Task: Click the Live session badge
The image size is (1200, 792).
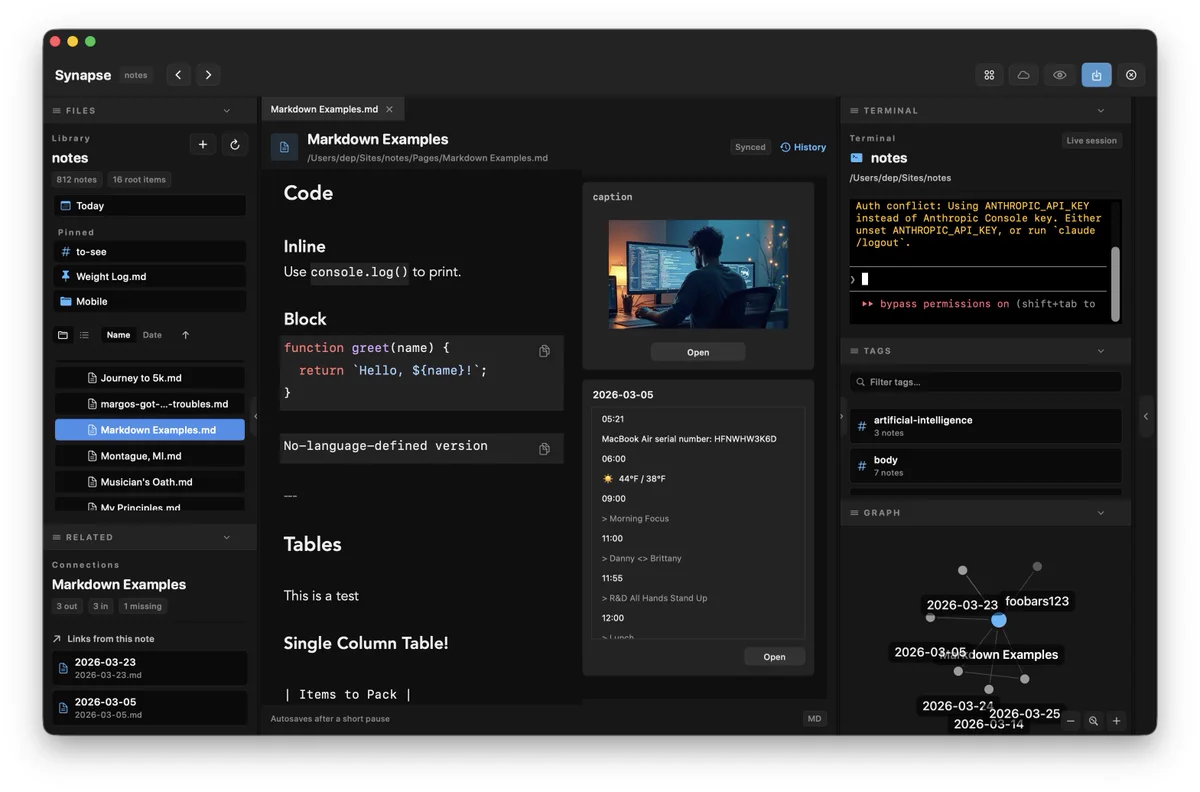Action: pyautogui.click(x=1091, y=141)
